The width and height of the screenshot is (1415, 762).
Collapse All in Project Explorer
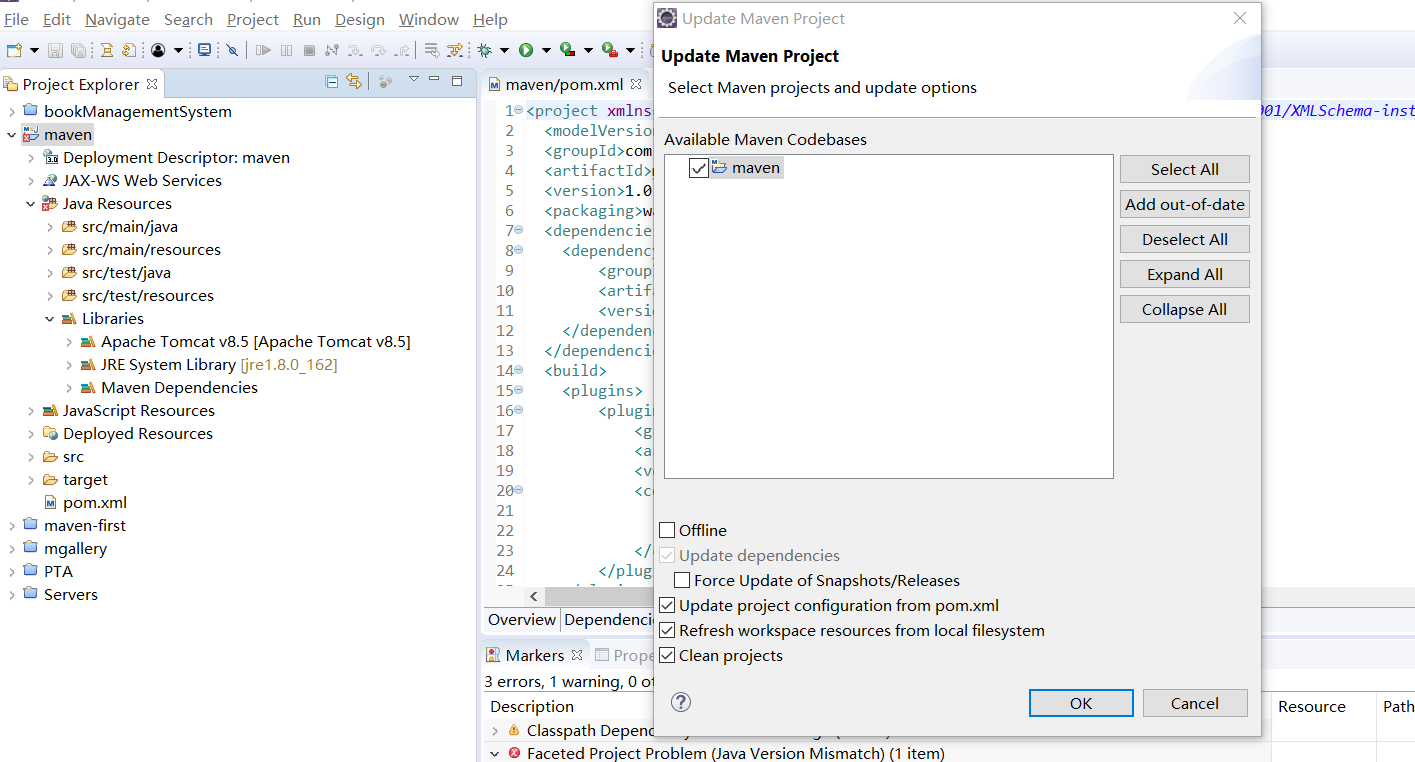[332, 82]
